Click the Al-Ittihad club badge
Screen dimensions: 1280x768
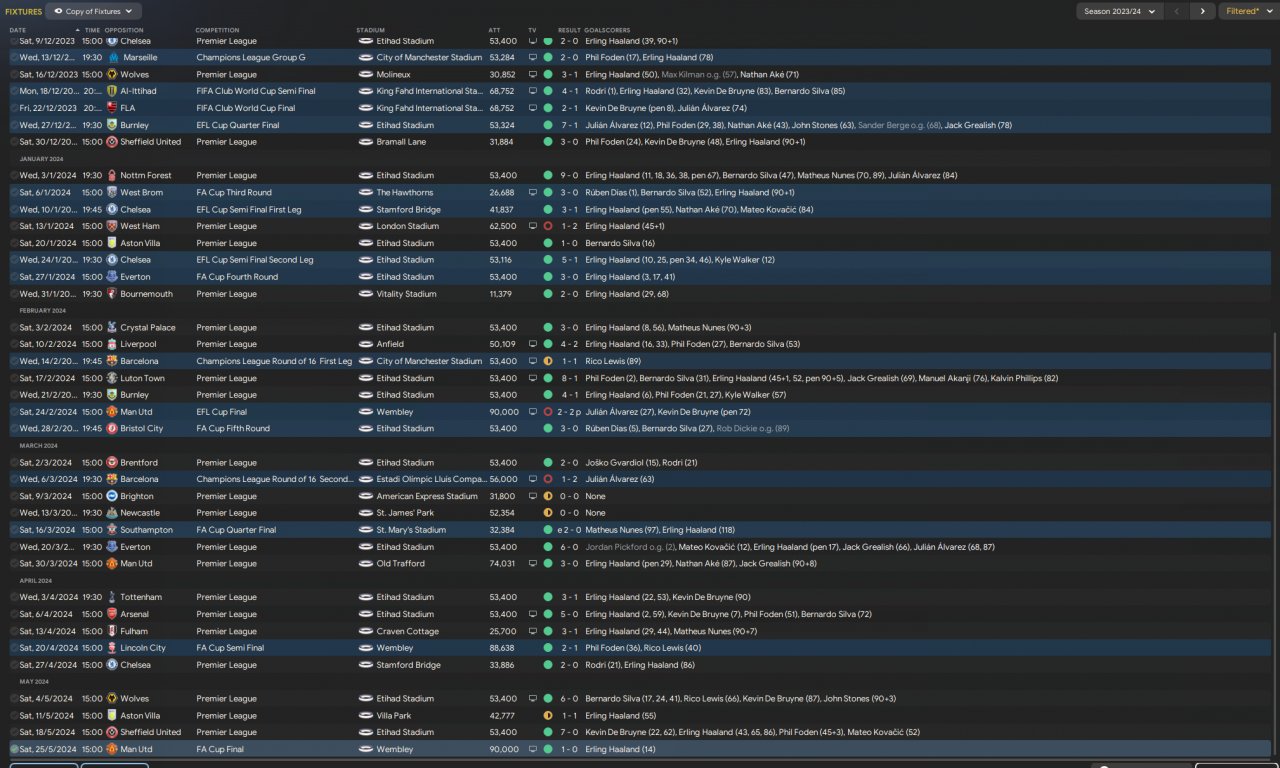[112, 91]
